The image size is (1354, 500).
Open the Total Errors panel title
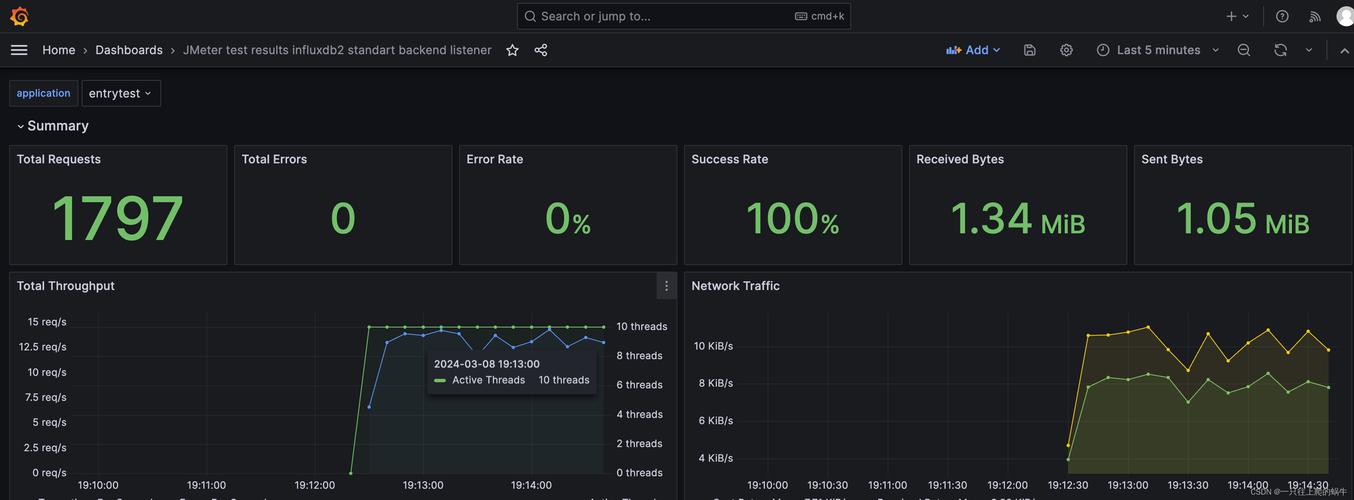274,159
